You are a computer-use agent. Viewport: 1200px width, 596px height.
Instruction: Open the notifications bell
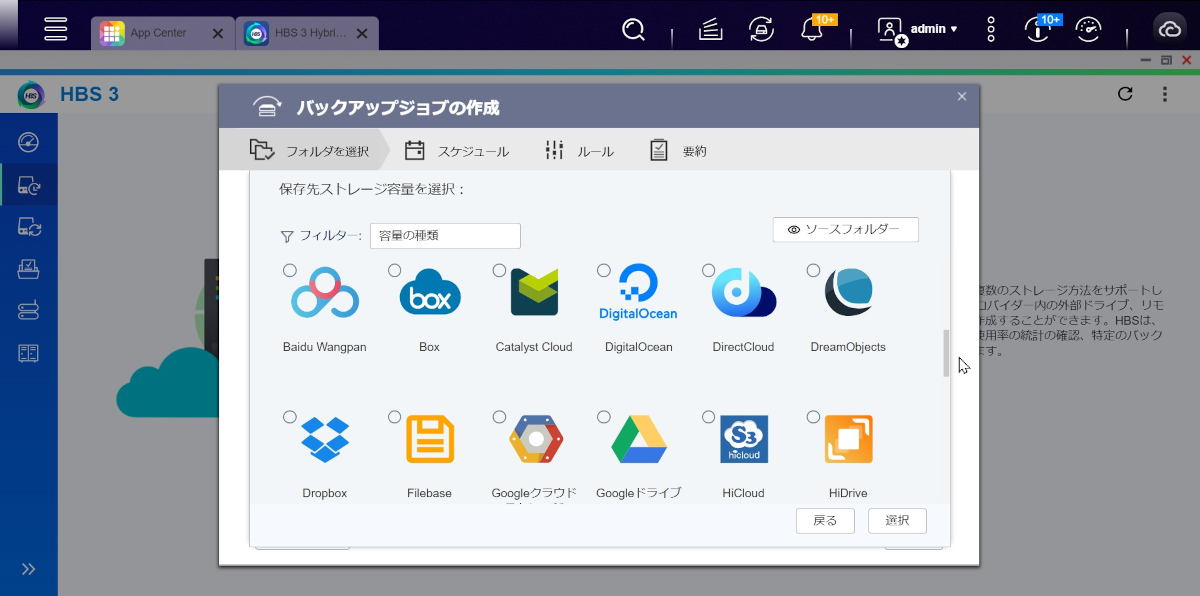[x=812, y=30]
